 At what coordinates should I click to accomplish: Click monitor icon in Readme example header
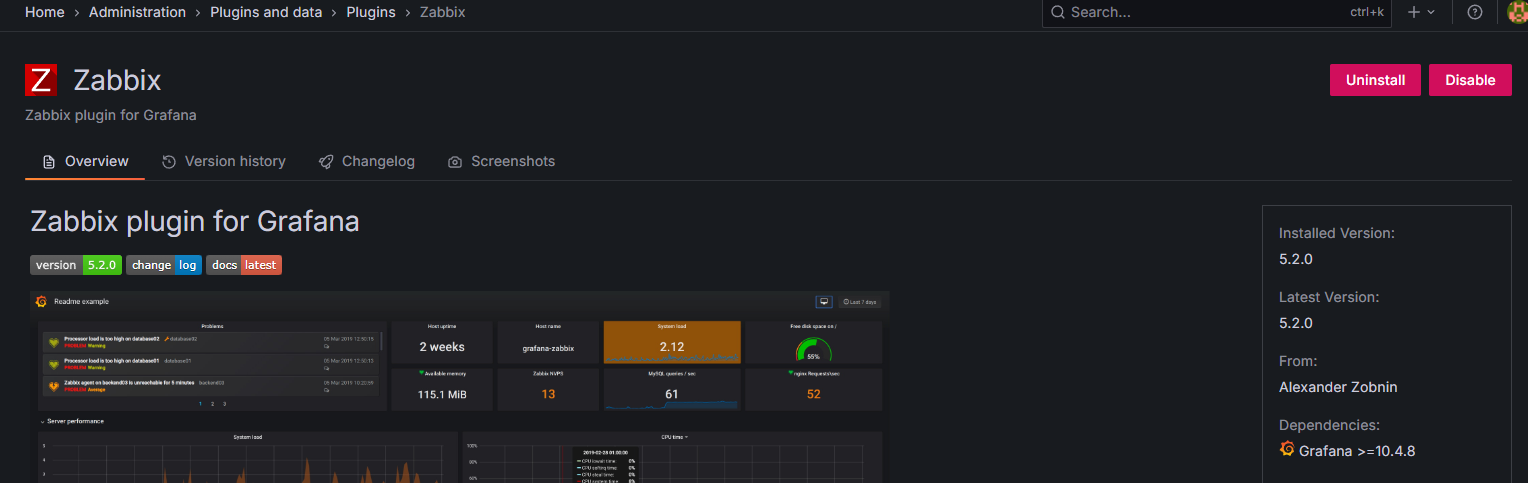825,301
